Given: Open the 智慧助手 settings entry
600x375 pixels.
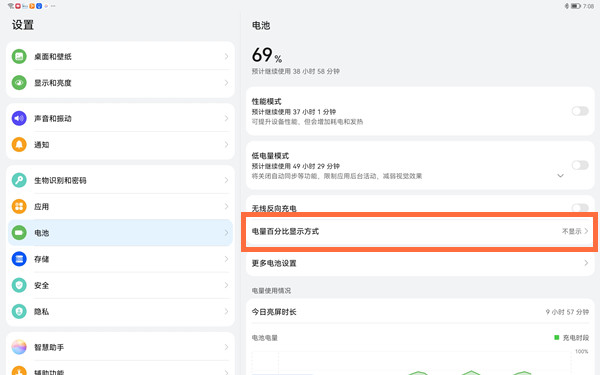Looking at the screenshot, I should [x=120, y=347].
